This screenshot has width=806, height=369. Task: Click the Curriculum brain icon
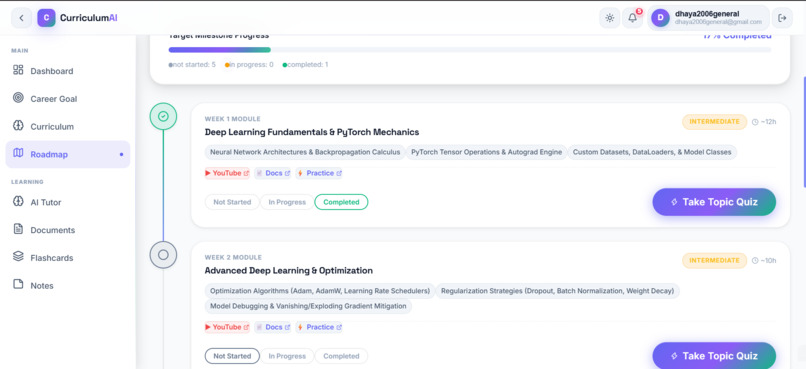[18, 125]
